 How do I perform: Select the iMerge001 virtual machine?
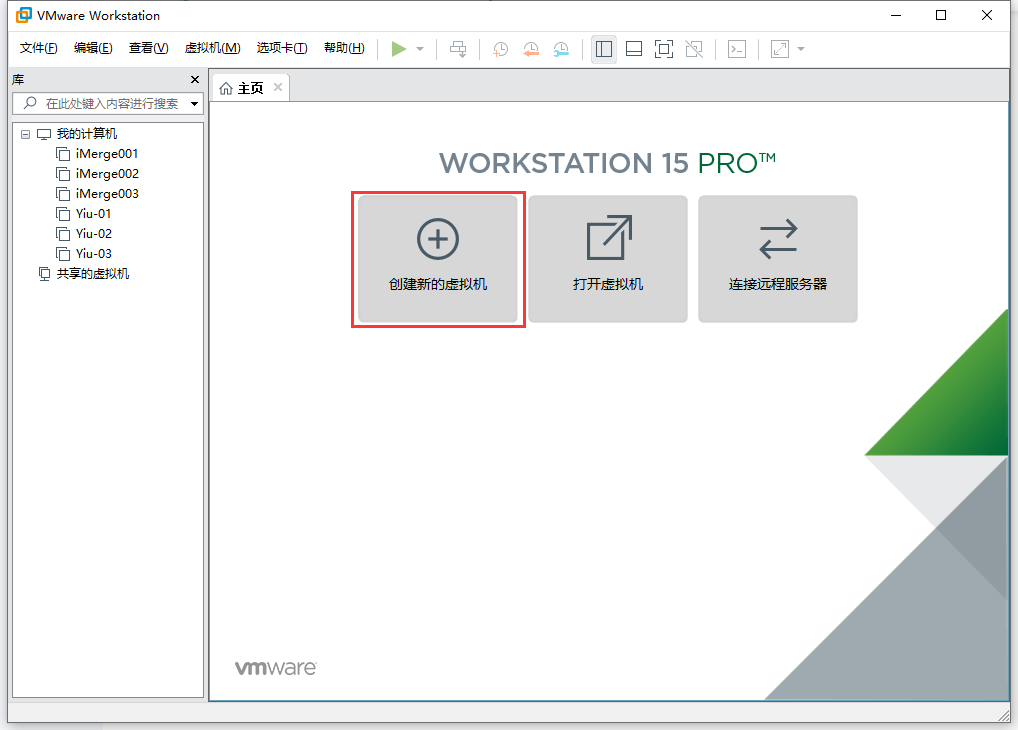tap(106, 154)
